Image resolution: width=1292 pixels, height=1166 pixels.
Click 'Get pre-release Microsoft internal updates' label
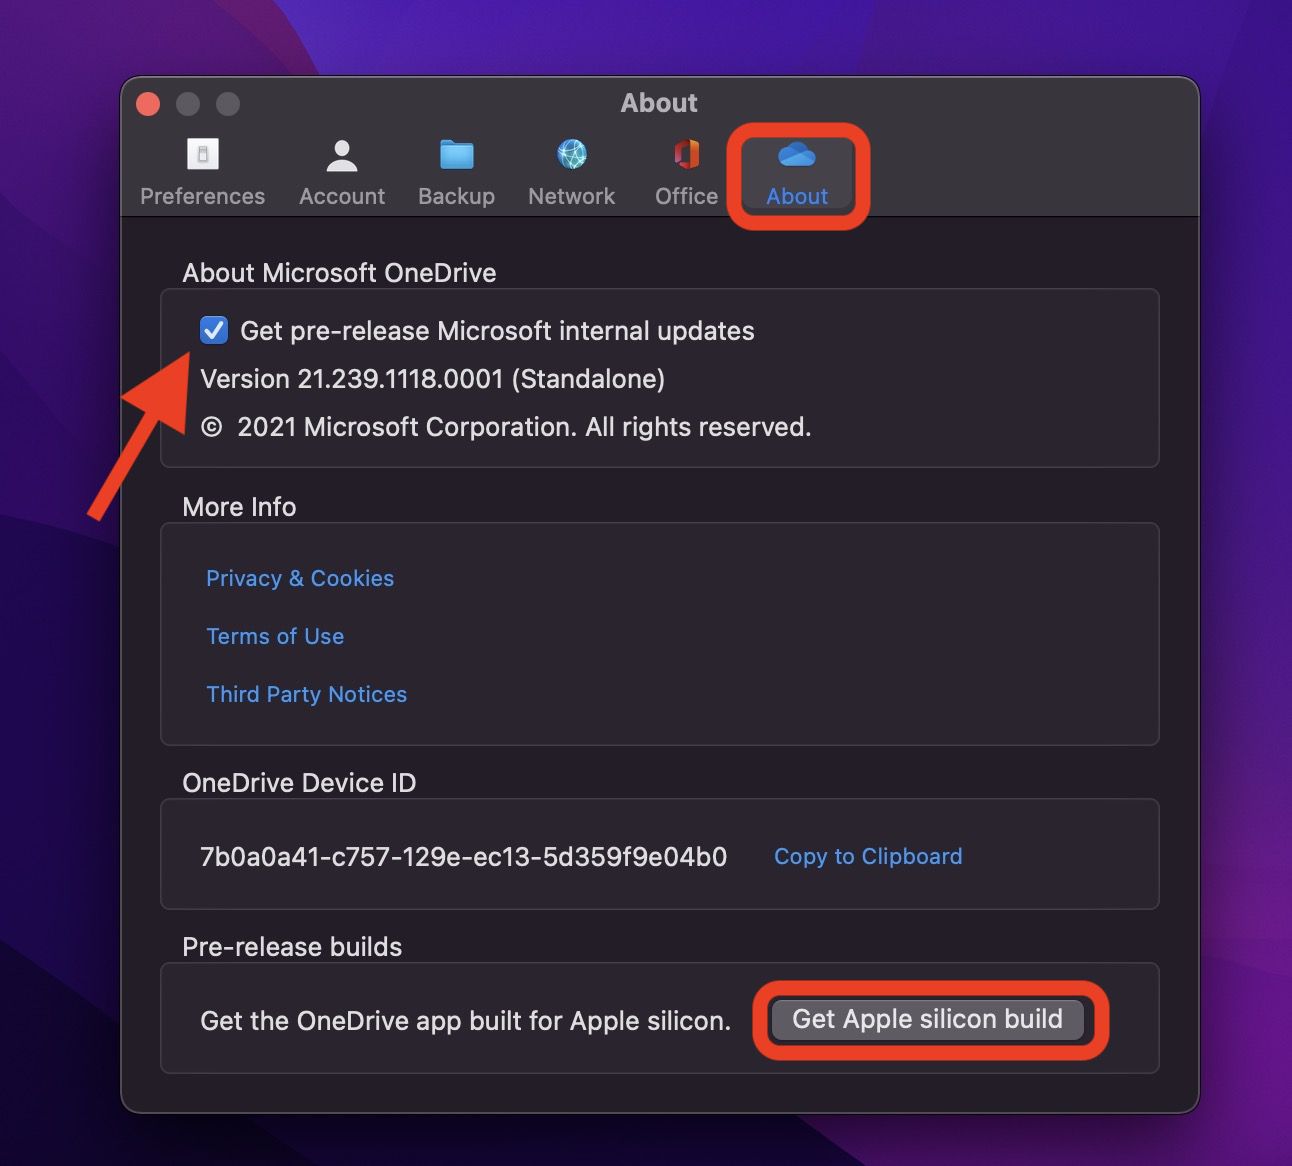497,331
